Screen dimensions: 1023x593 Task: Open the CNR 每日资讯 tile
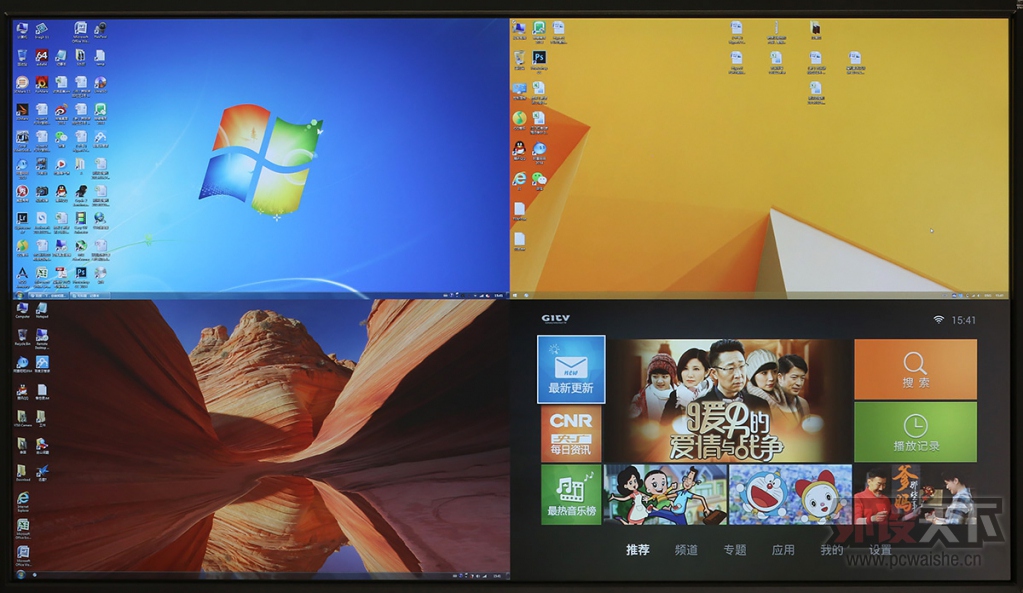(571, 433)
